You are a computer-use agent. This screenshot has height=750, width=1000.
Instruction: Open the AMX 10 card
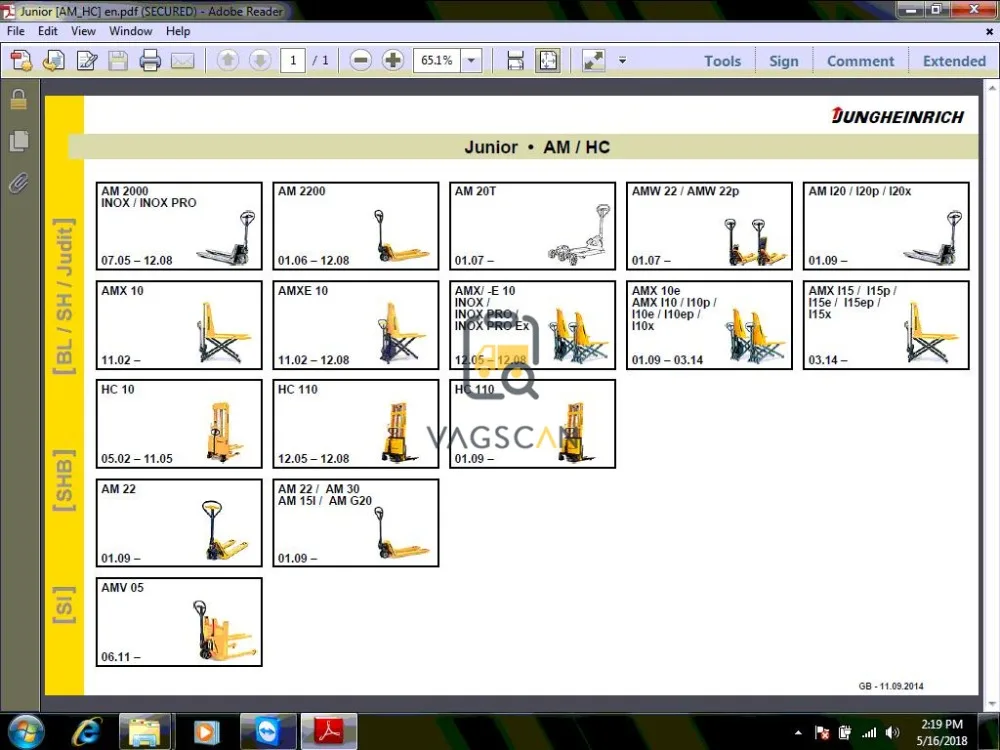pyautogui.click(x=179, y=325)
